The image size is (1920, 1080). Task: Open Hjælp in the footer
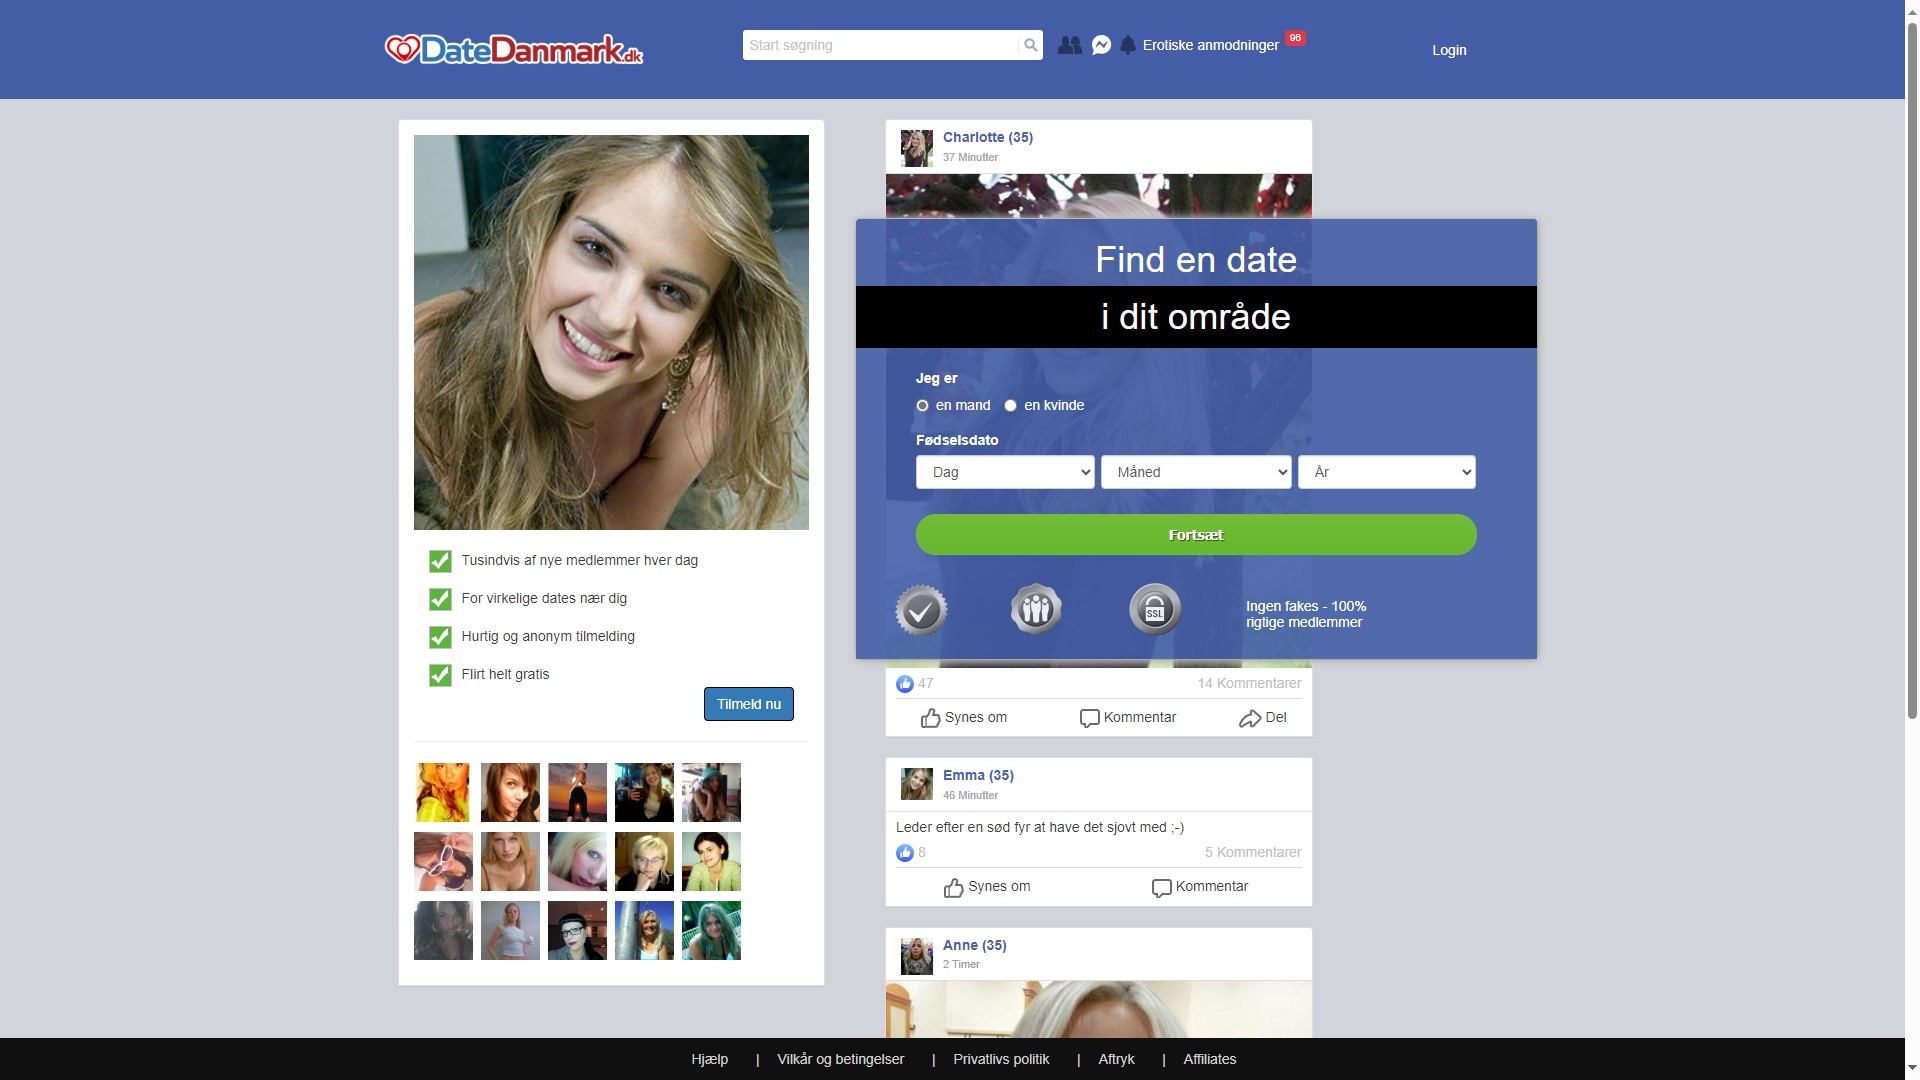pos(710,1060)
